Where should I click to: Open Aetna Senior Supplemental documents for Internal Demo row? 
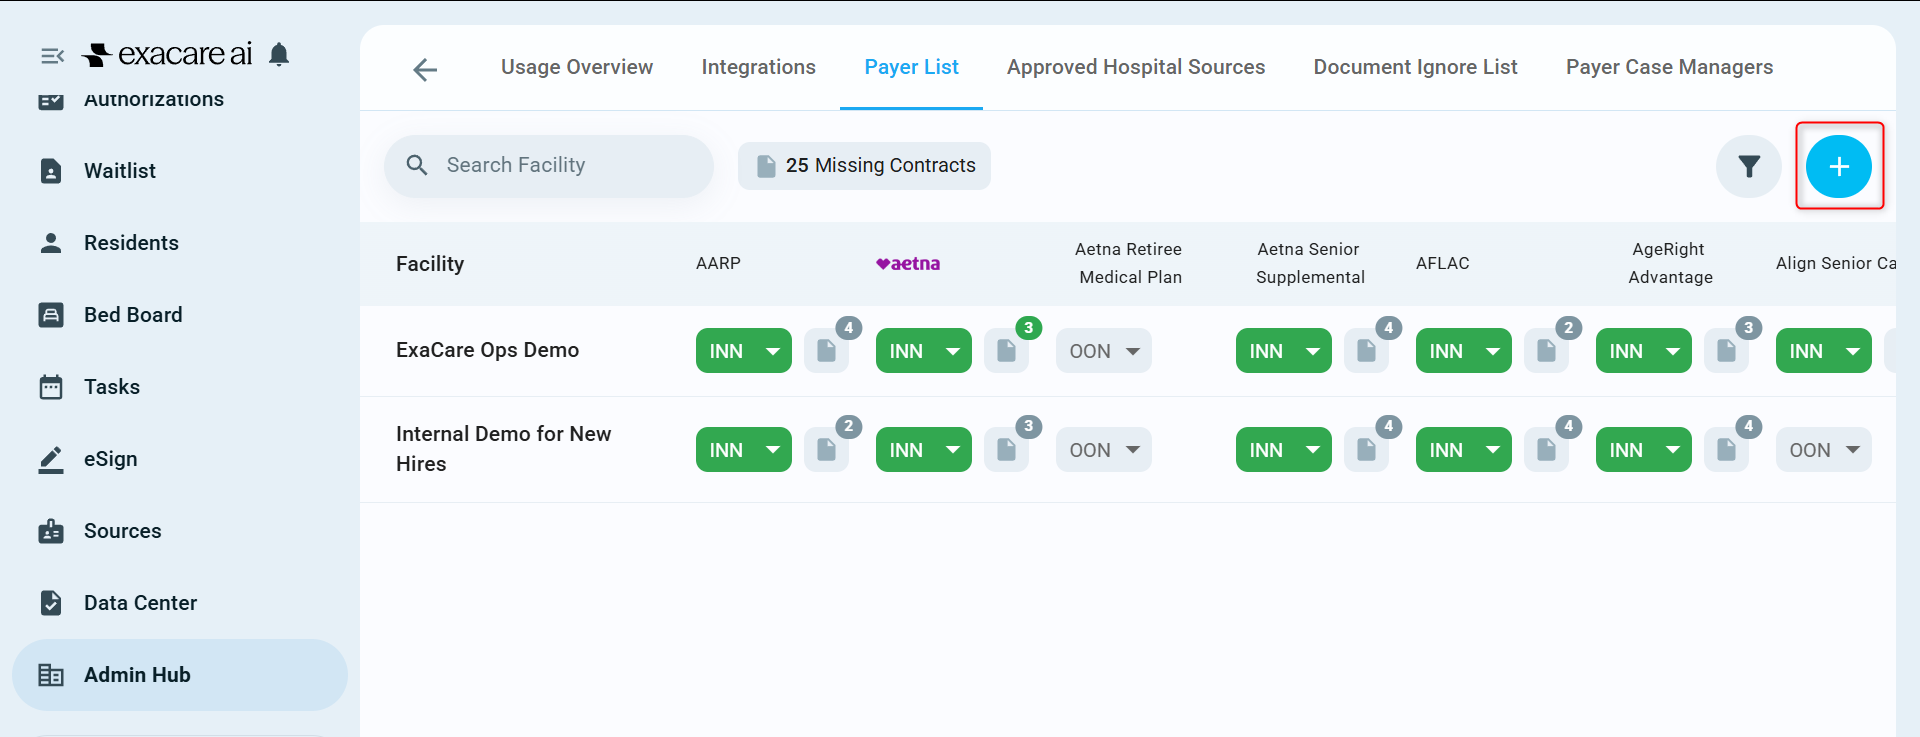coord(1367,450)
